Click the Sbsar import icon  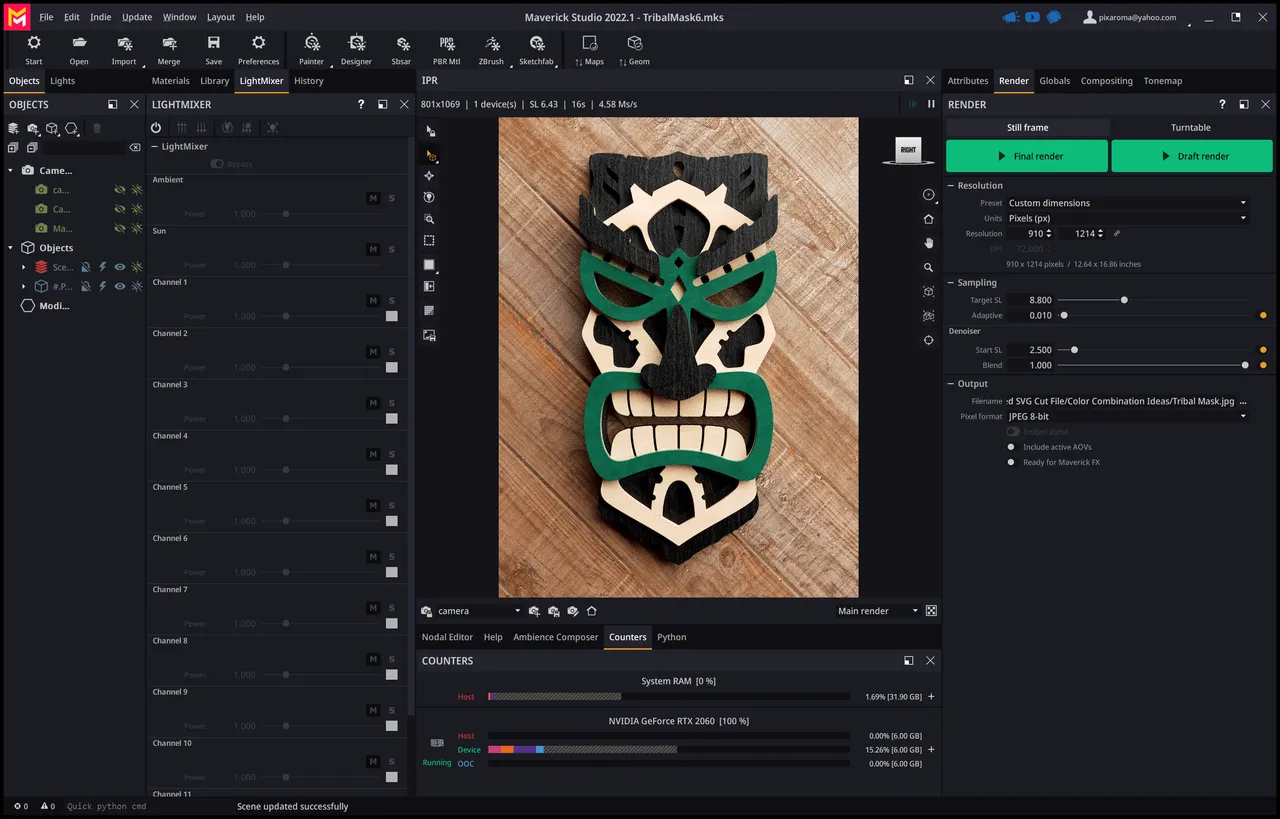[402, 49]
